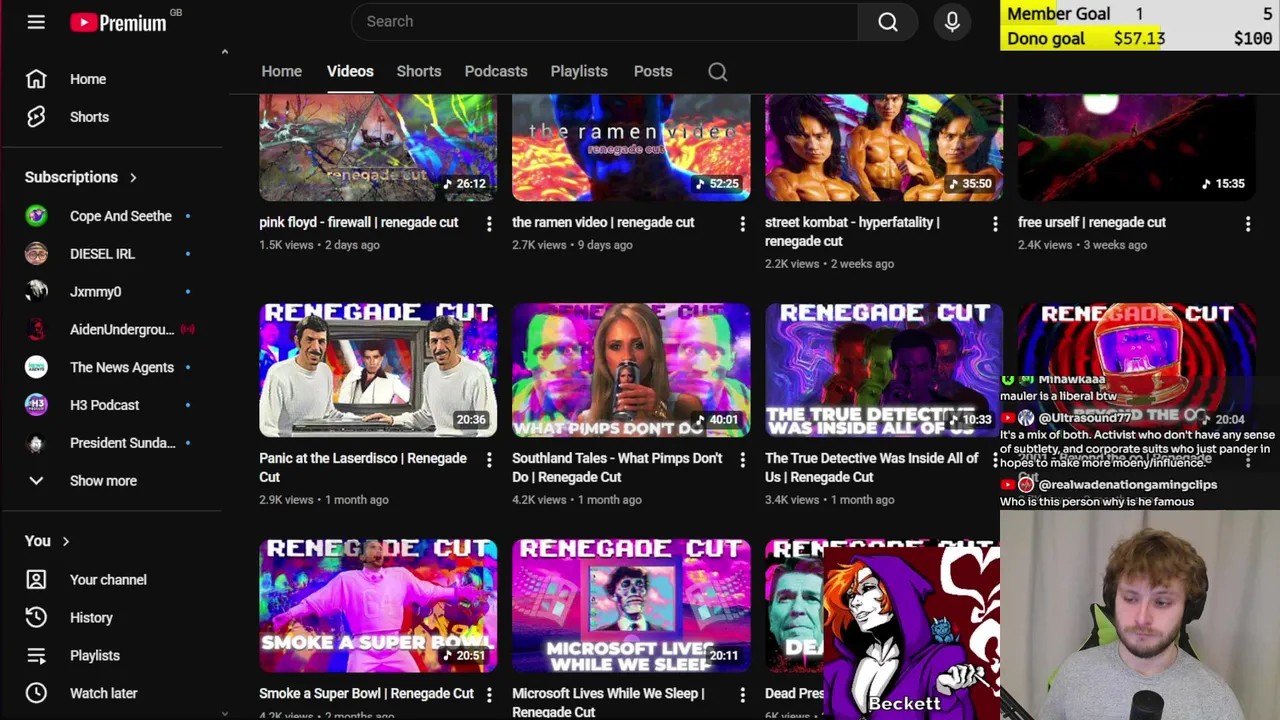Open options for Panic at the Laserdisco

point(489,460)
